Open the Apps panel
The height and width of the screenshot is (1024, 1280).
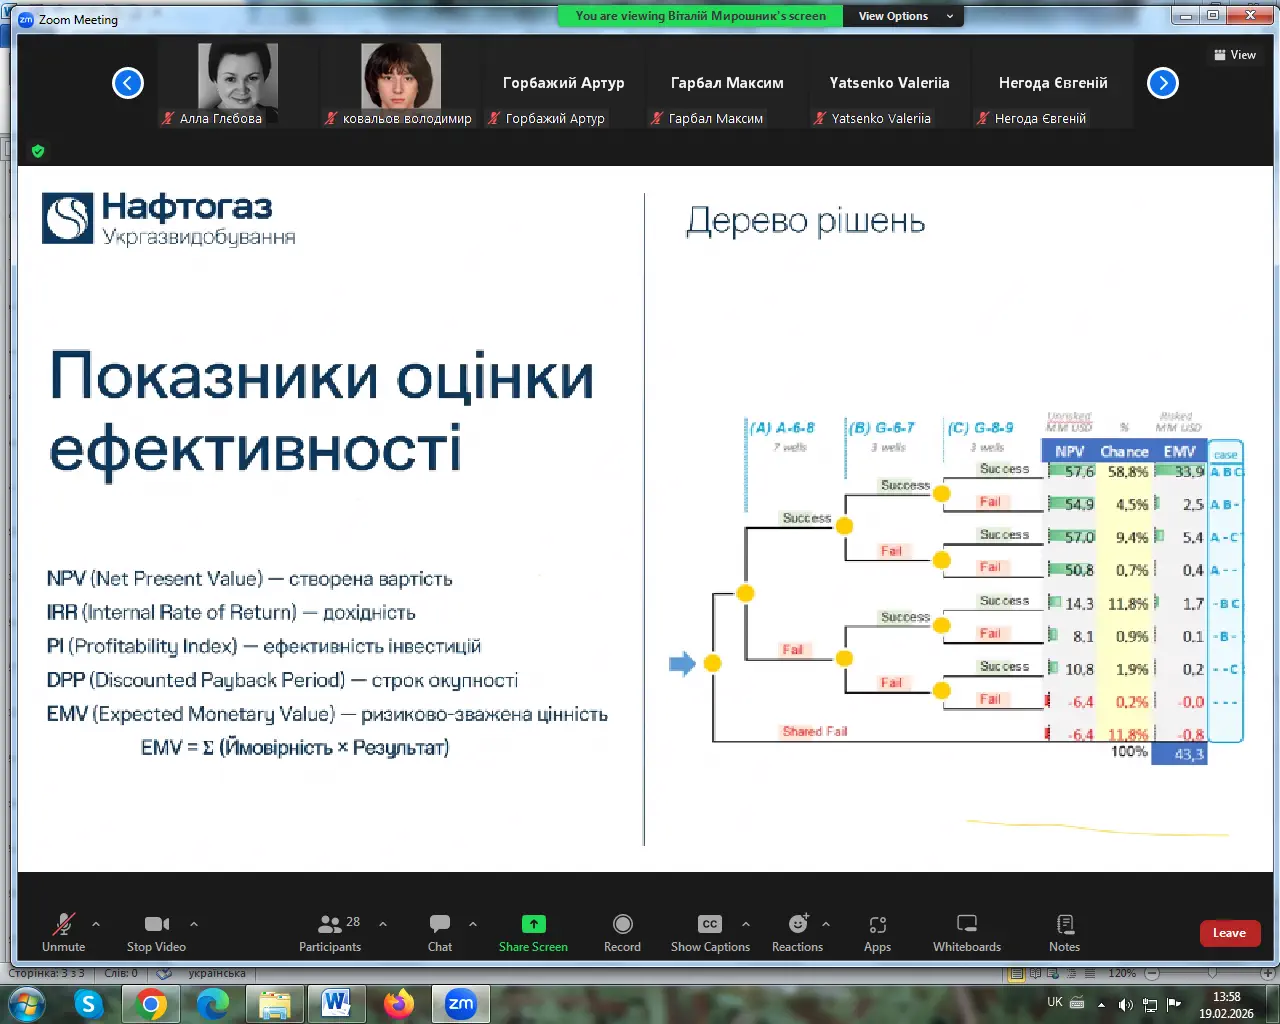click(x=877, y=931)
